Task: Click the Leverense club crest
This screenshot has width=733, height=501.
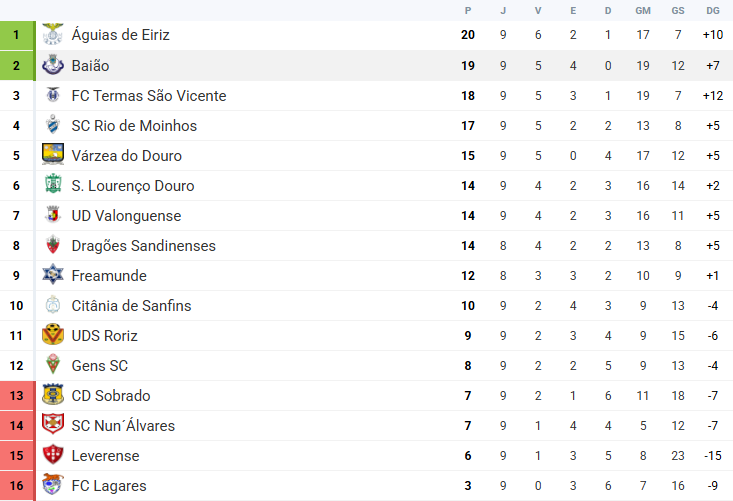Action: click(x=53, y=456)
